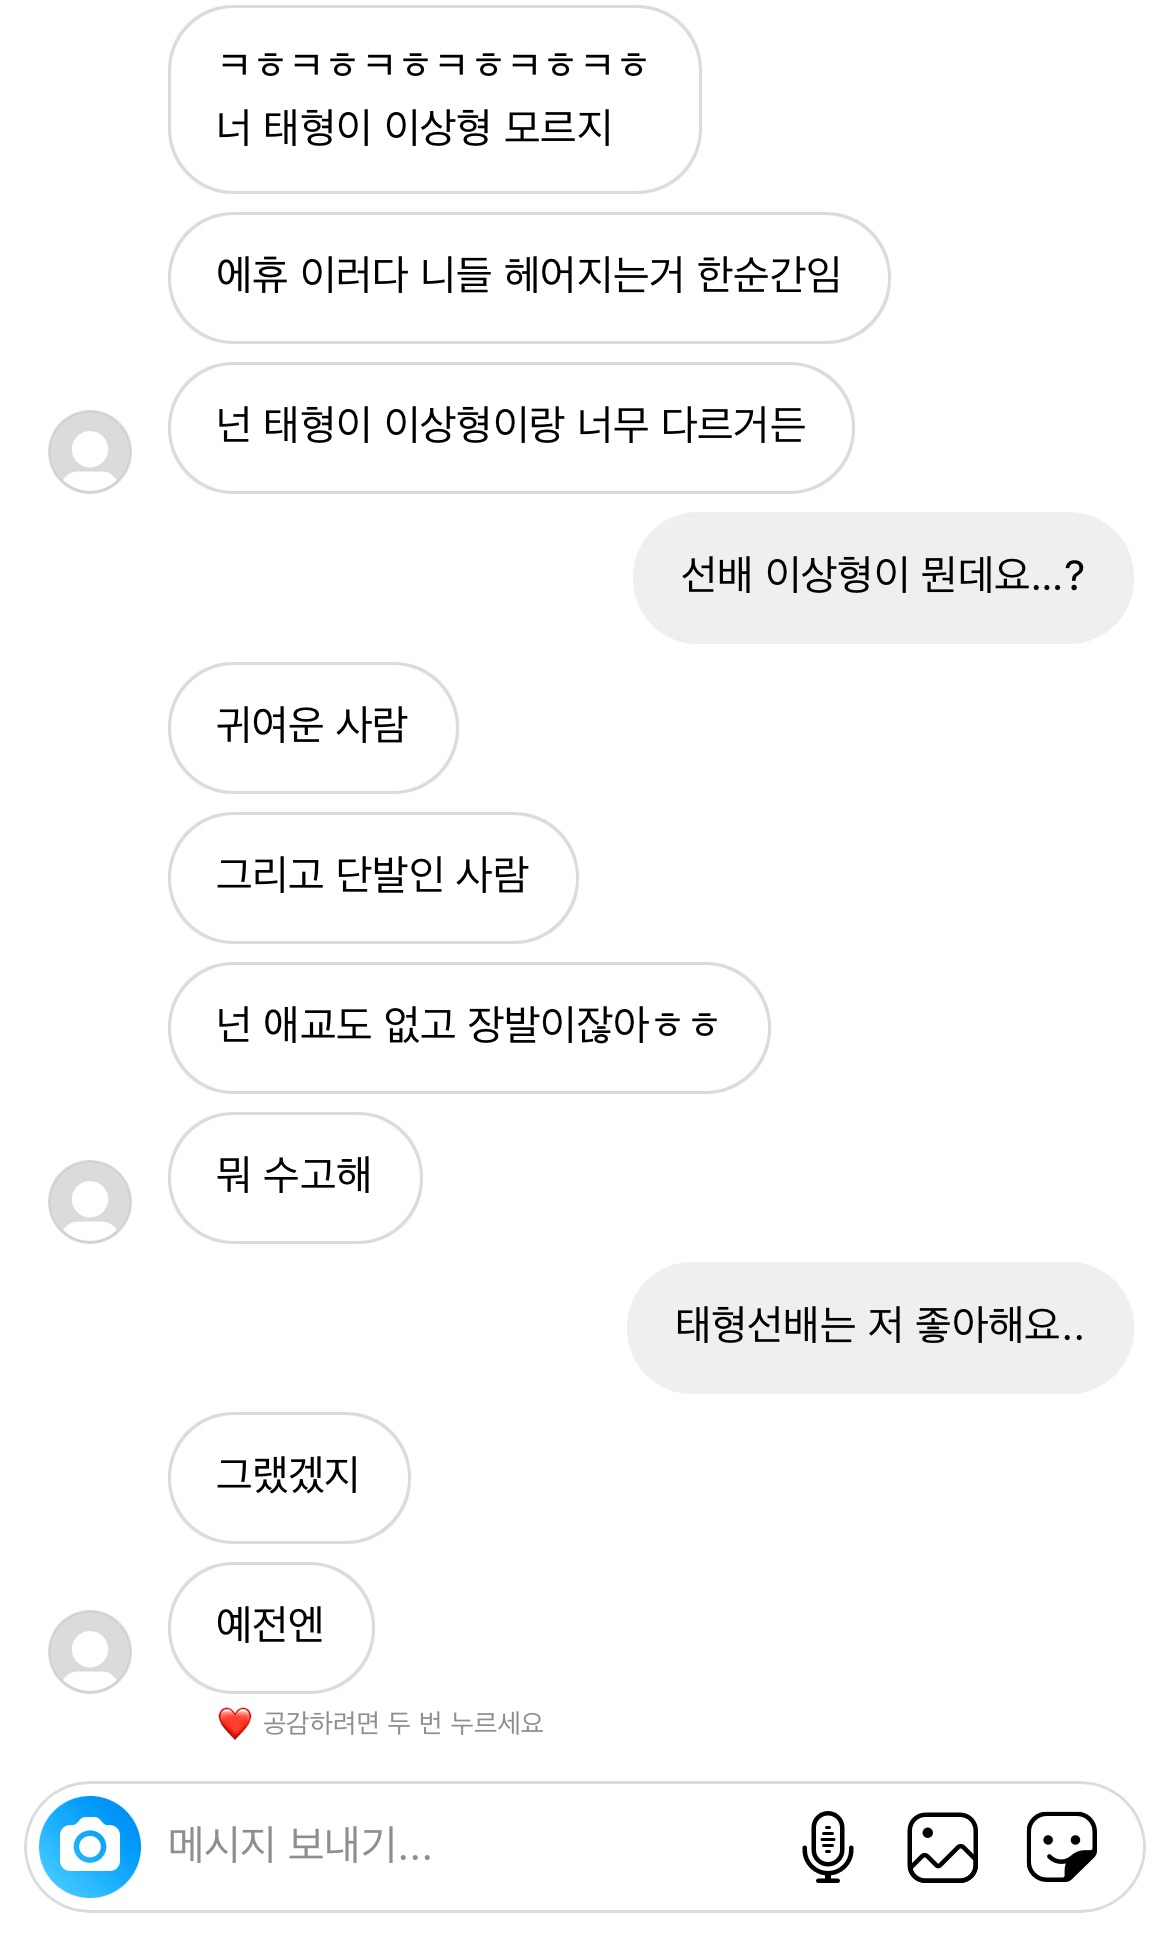Open the camera button
The image size is (1170, 1956).
(90, 1846)
